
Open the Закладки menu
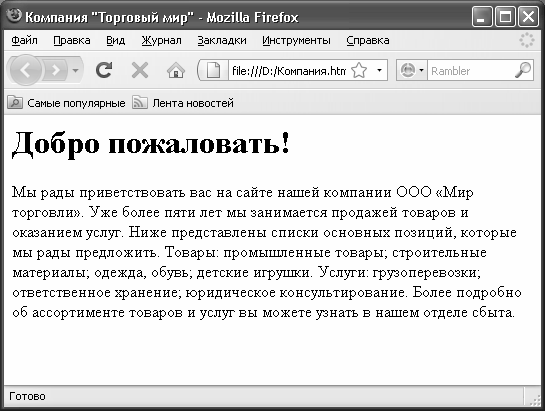click(x=222, y=40)
